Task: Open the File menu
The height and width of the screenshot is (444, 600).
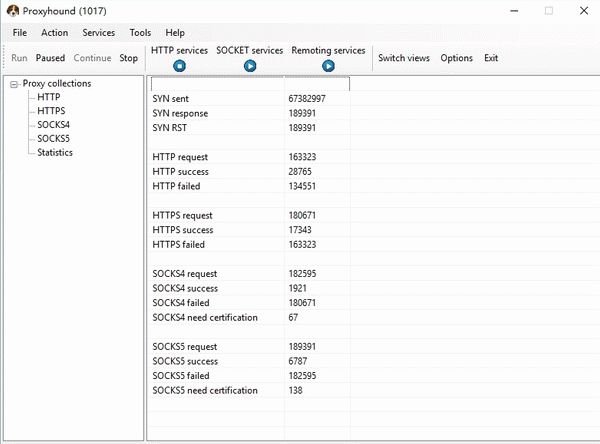Action: (20, 33)
